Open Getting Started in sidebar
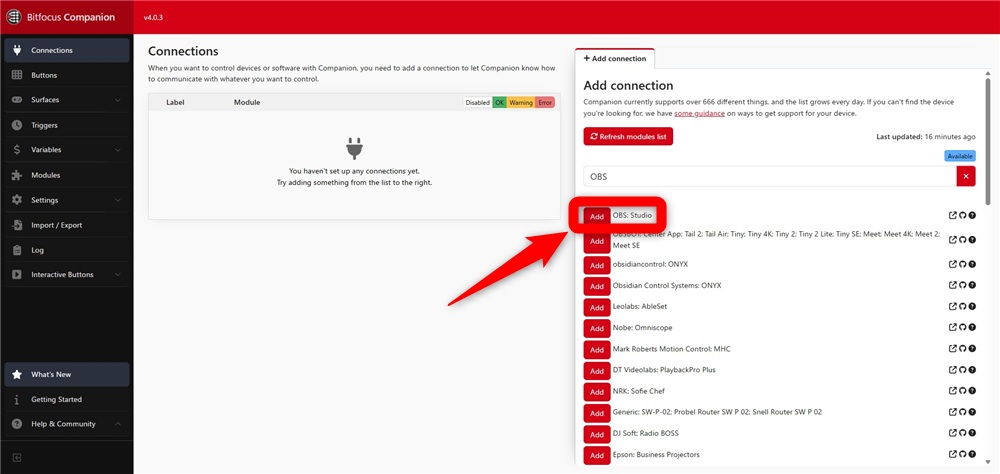The height and width of the screenshot is (474, 1000). click(66, 399)
